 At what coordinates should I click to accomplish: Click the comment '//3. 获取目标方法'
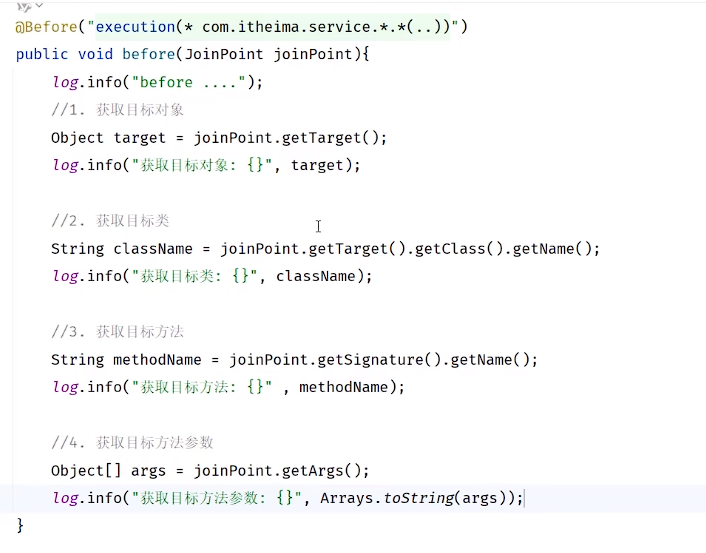coord(117,332)
